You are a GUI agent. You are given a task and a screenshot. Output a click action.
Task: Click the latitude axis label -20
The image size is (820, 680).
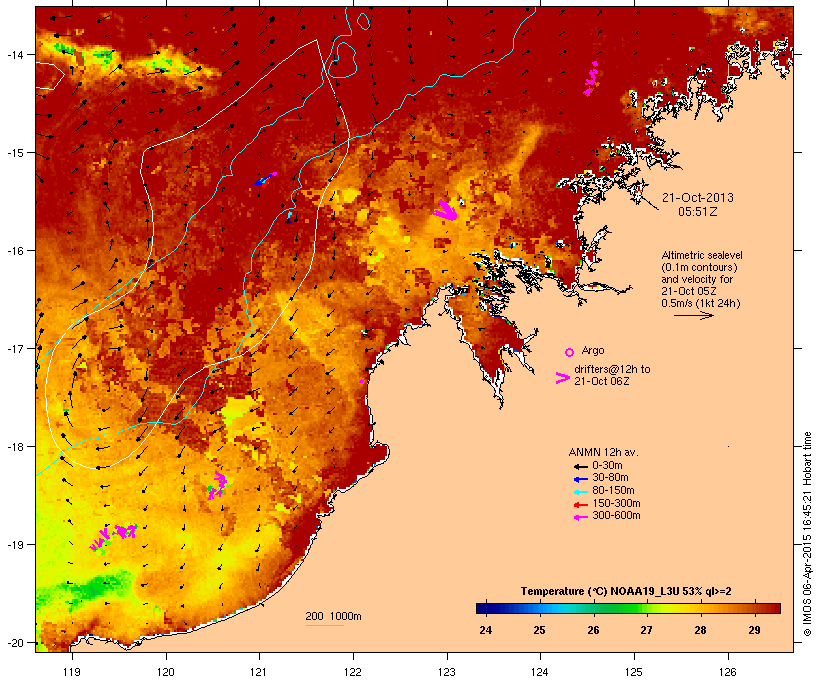tap(14, 643)
